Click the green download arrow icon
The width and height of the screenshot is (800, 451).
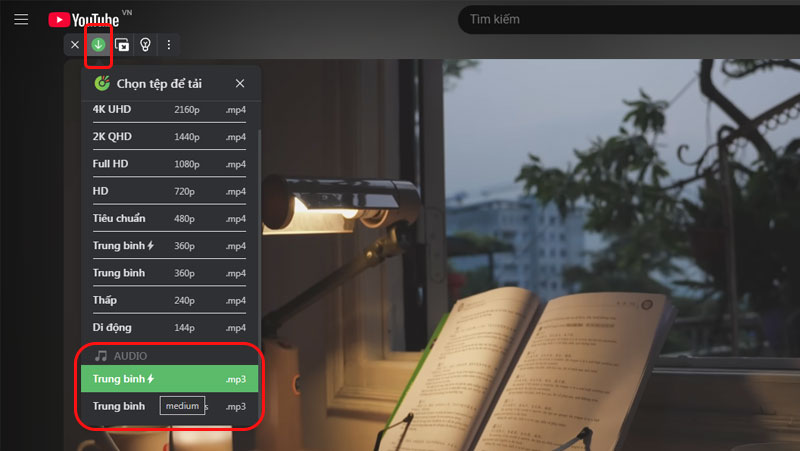(98, 45)
